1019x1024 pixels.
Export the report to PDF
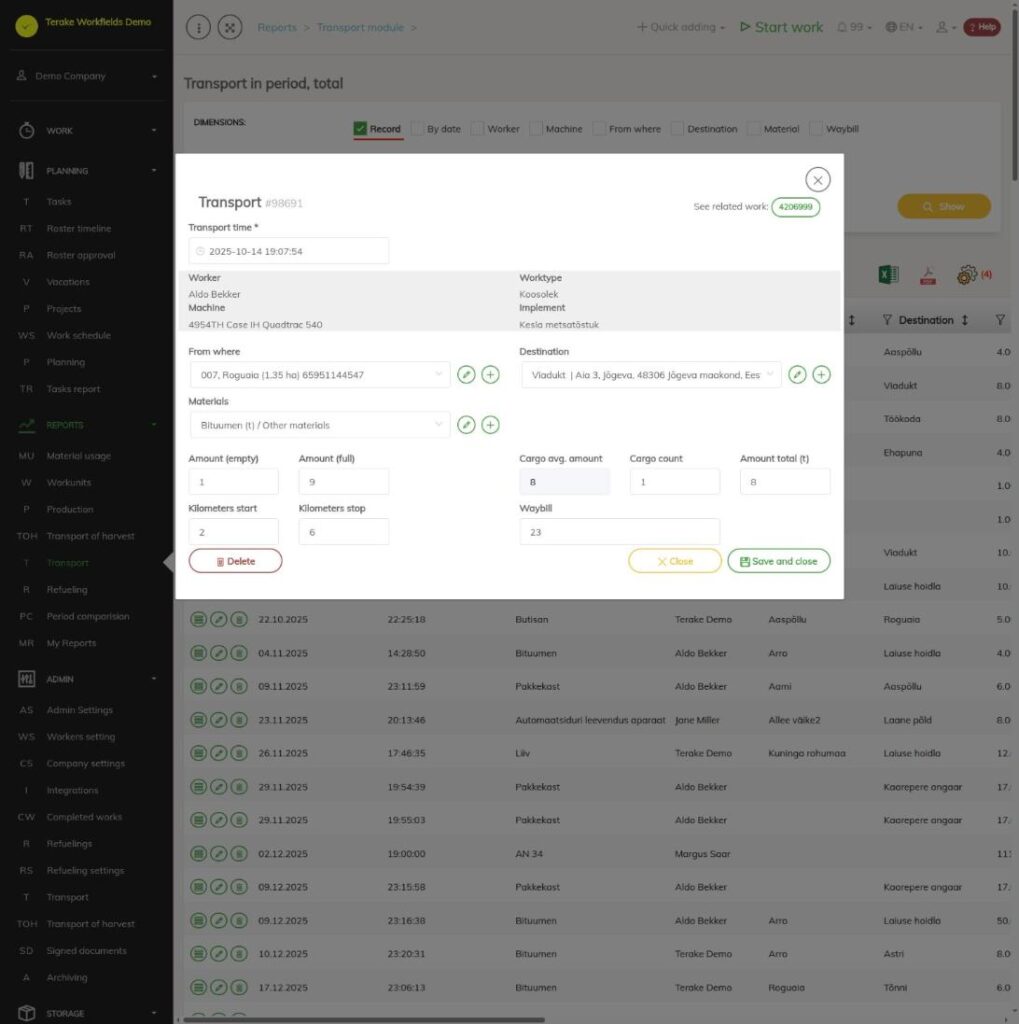point(928,275)
